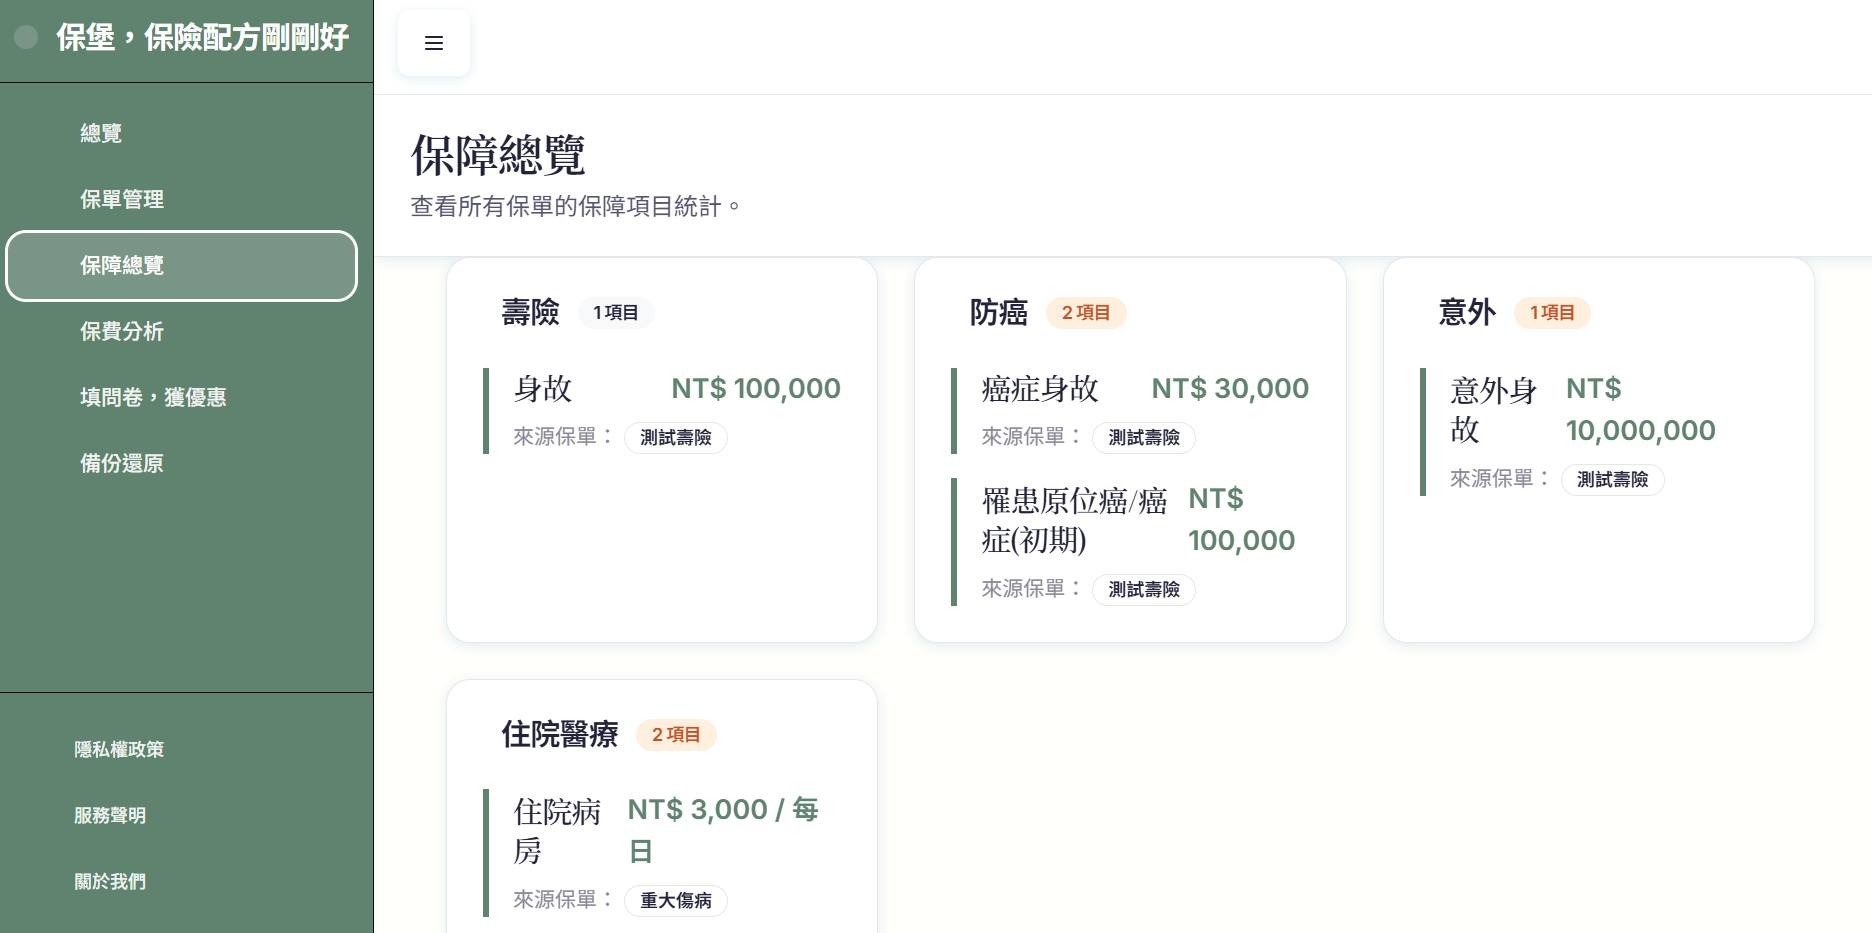The width and height of the screenshot is (1872, 933).
Task: Visit the 隱私權政策 link
Action: coord(119,749)
